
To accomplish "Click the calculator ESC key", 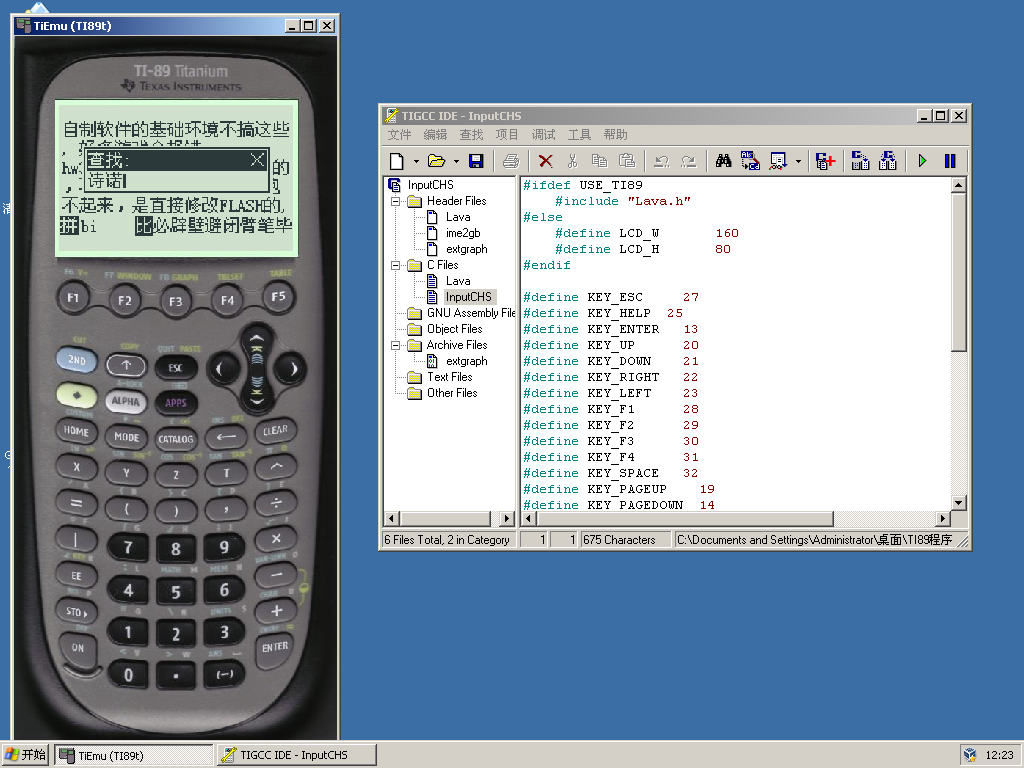I will [x=176, y=368].
